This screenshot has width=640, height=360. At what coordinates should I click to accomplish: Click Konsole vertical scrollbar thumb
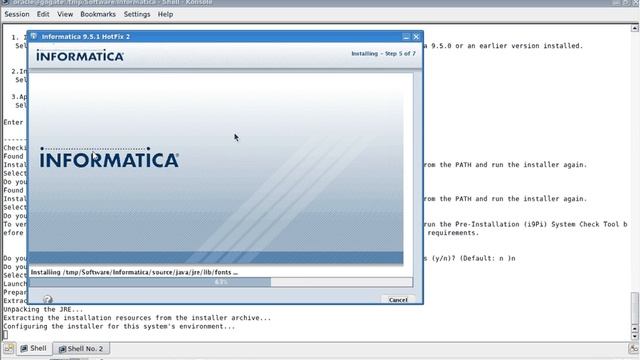click(635, 309)
